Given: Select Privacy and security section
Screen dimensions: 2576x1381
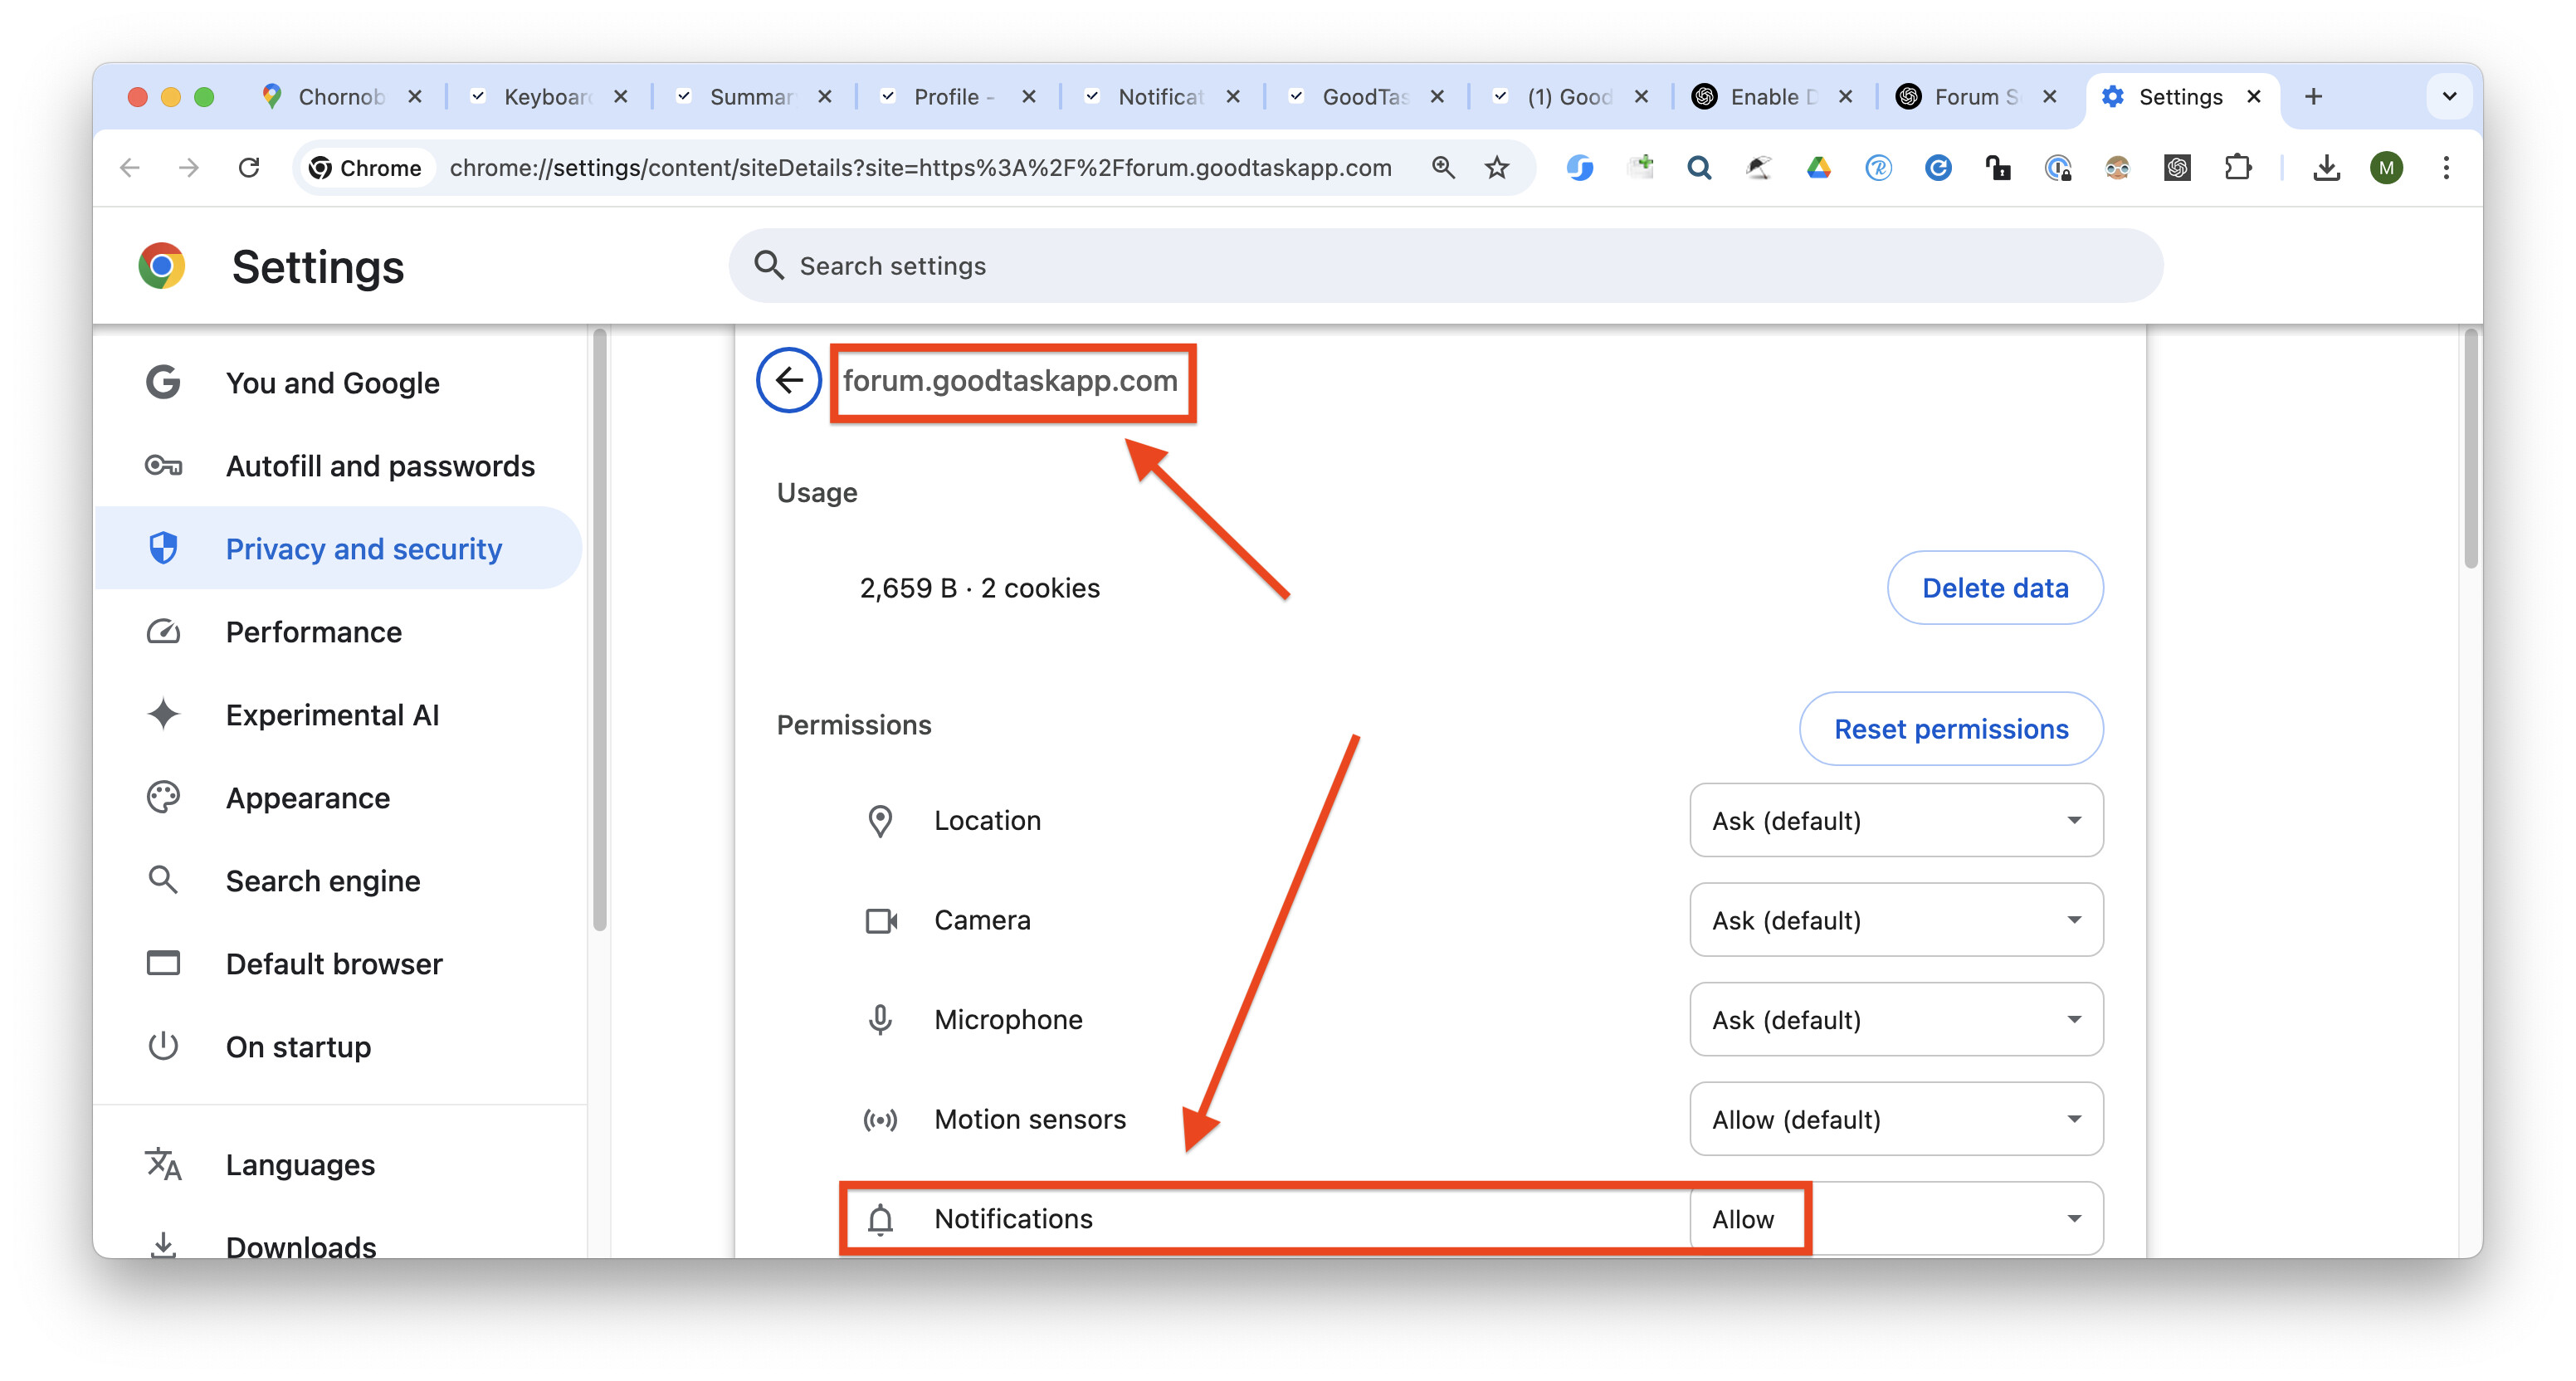Looking at the screenshot, I should [338, 549].
